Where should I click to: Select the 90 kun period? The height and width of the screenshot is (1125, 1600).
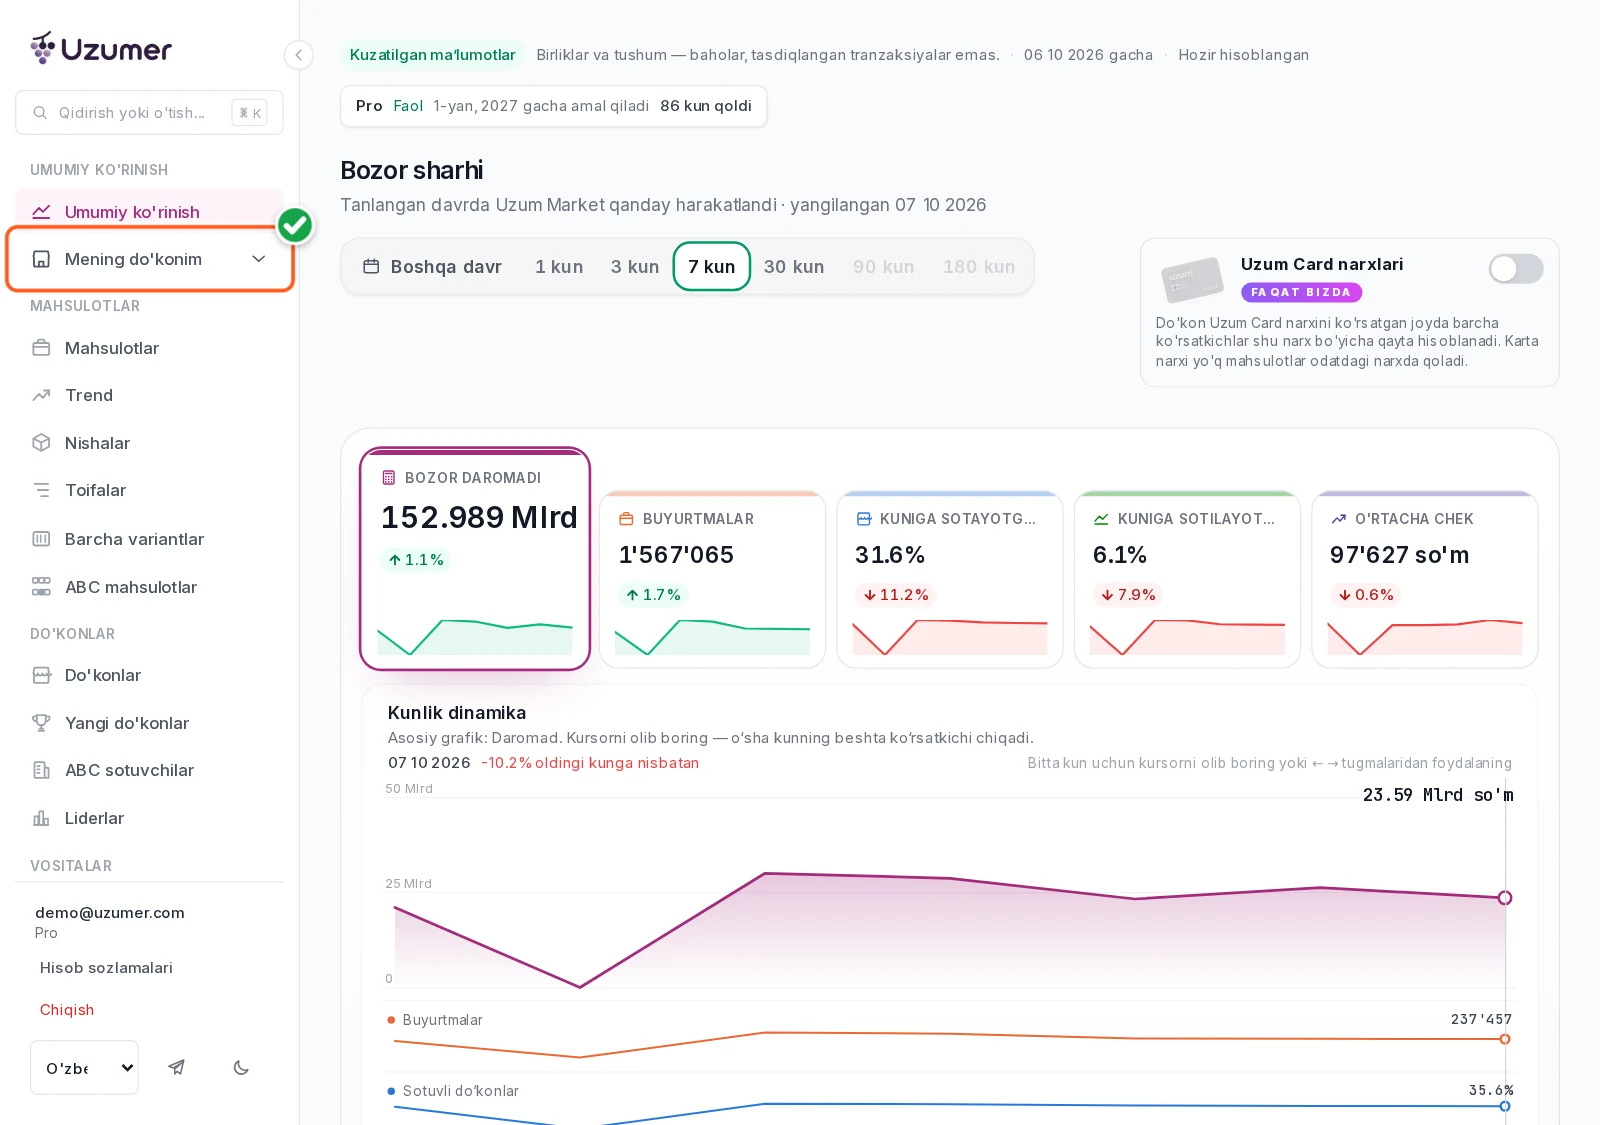[884, 267]
